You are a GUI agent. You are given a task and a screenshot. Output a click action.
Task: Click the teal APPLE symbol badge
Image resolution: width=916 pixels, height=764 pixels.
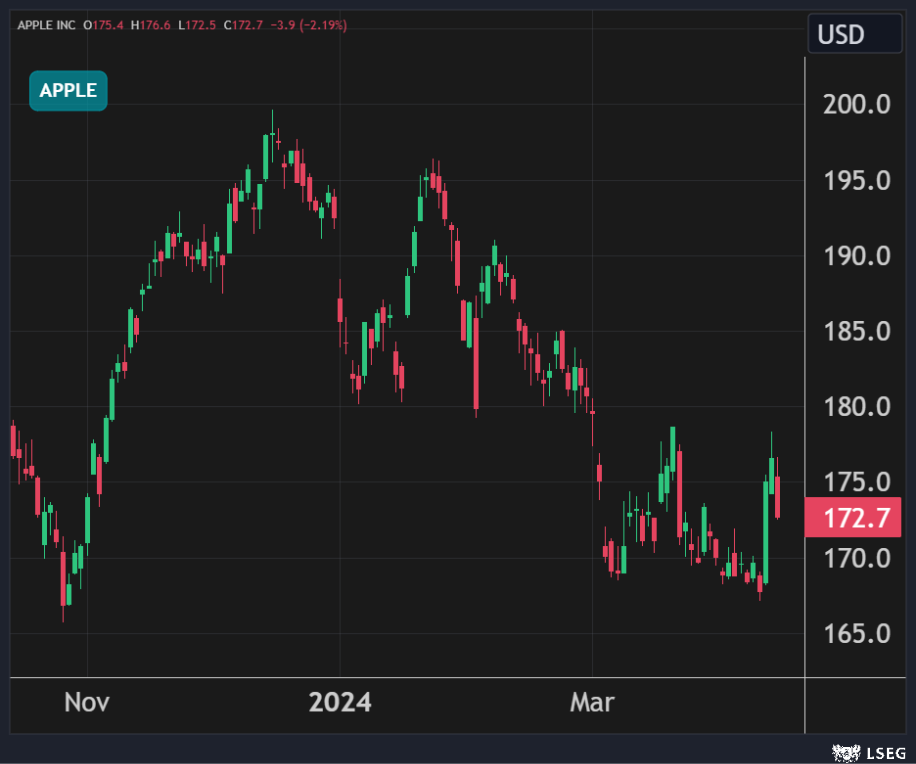[68, 91]
